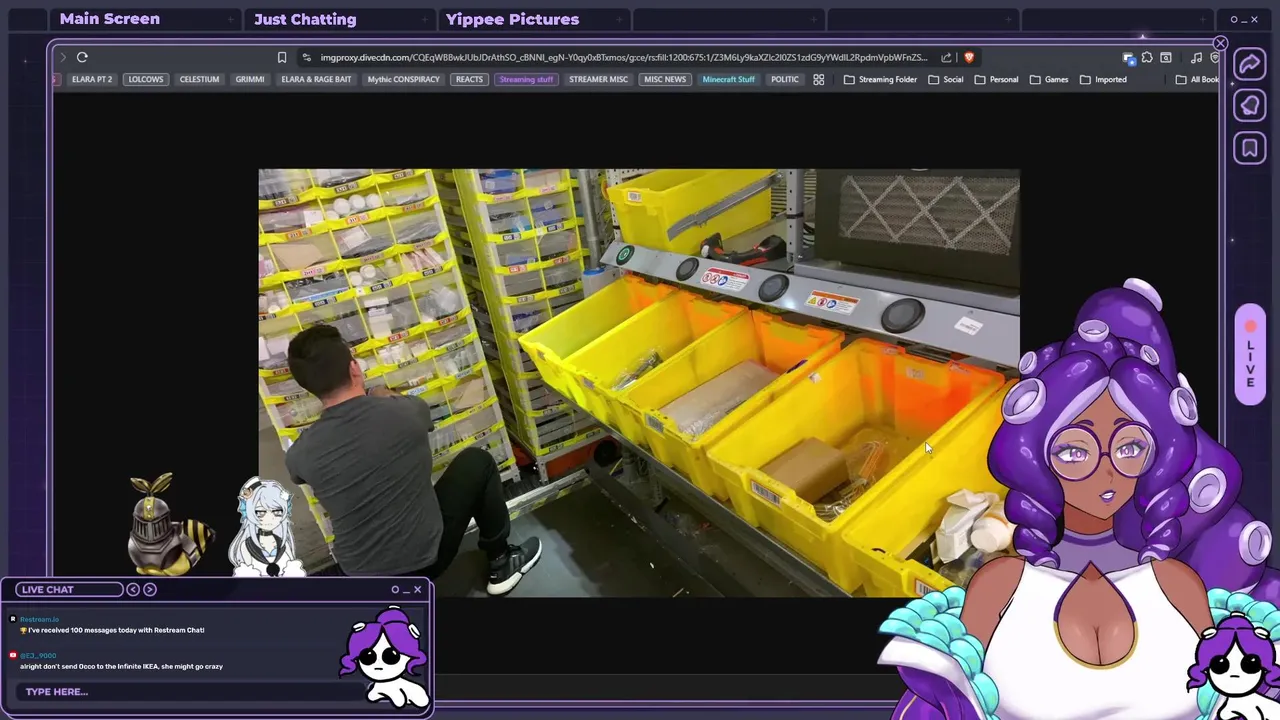
Task: Click the share page icon in address bar
Action: [946, 57]
